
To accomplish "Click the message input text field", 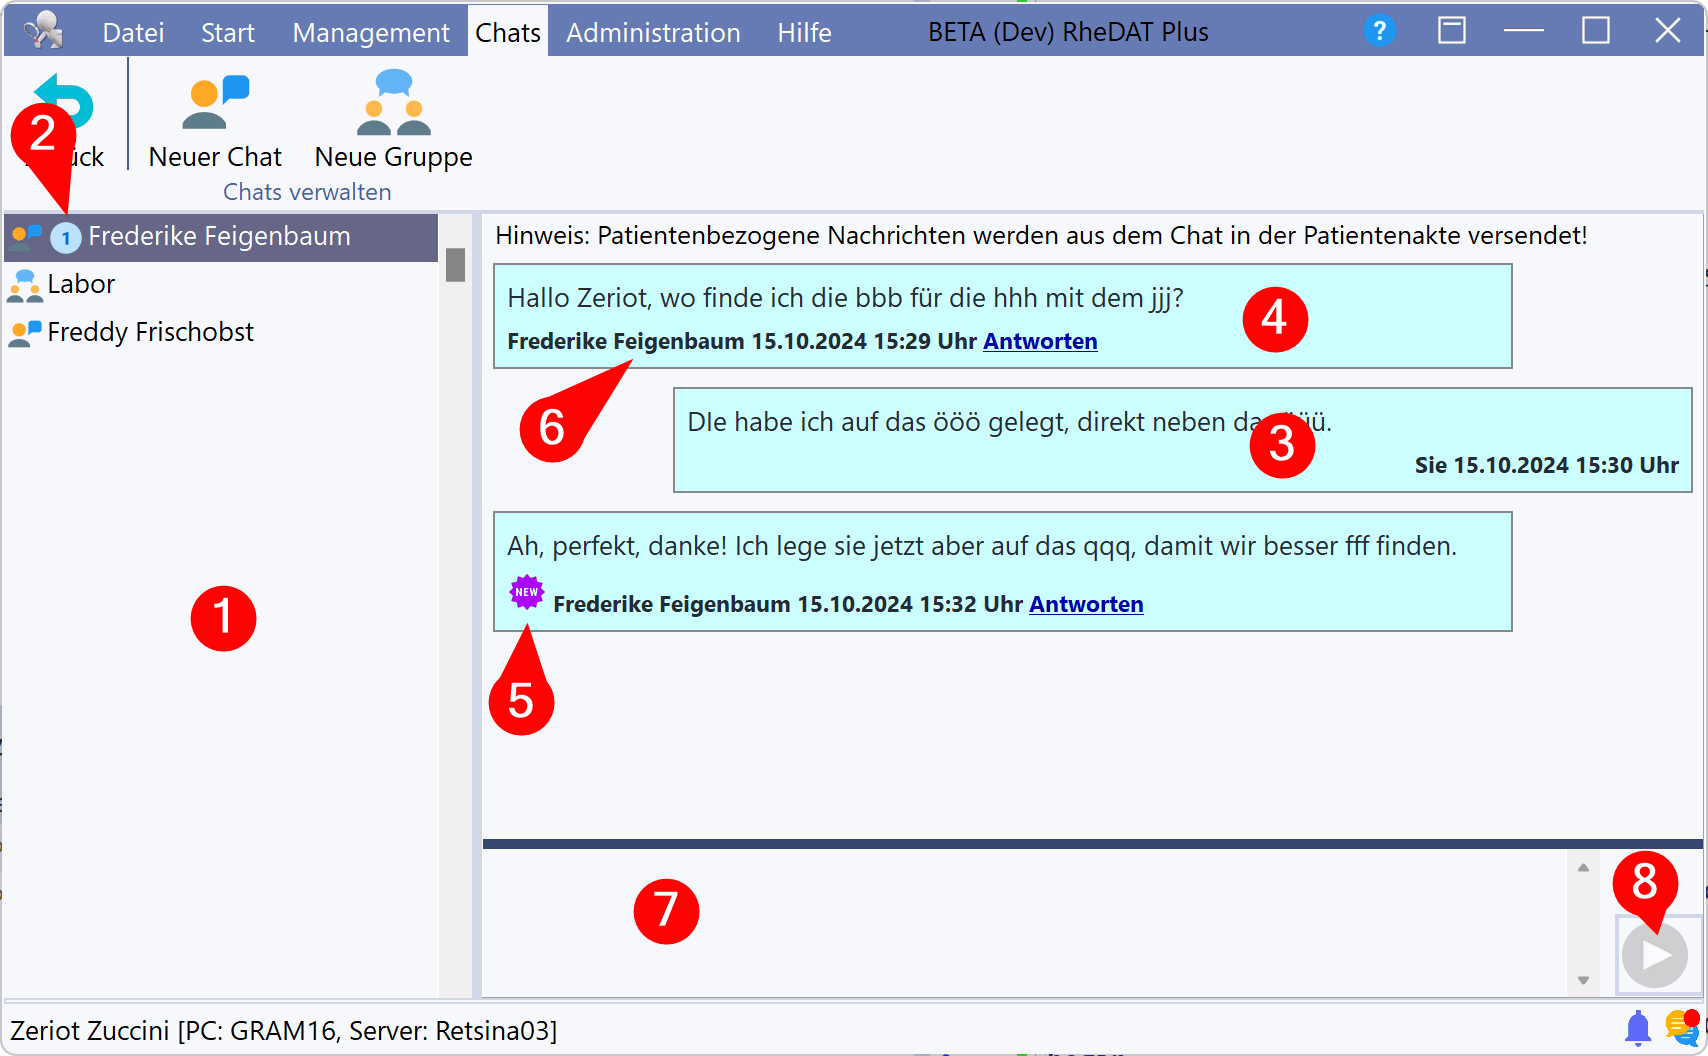I will [x=1020, y=922].
